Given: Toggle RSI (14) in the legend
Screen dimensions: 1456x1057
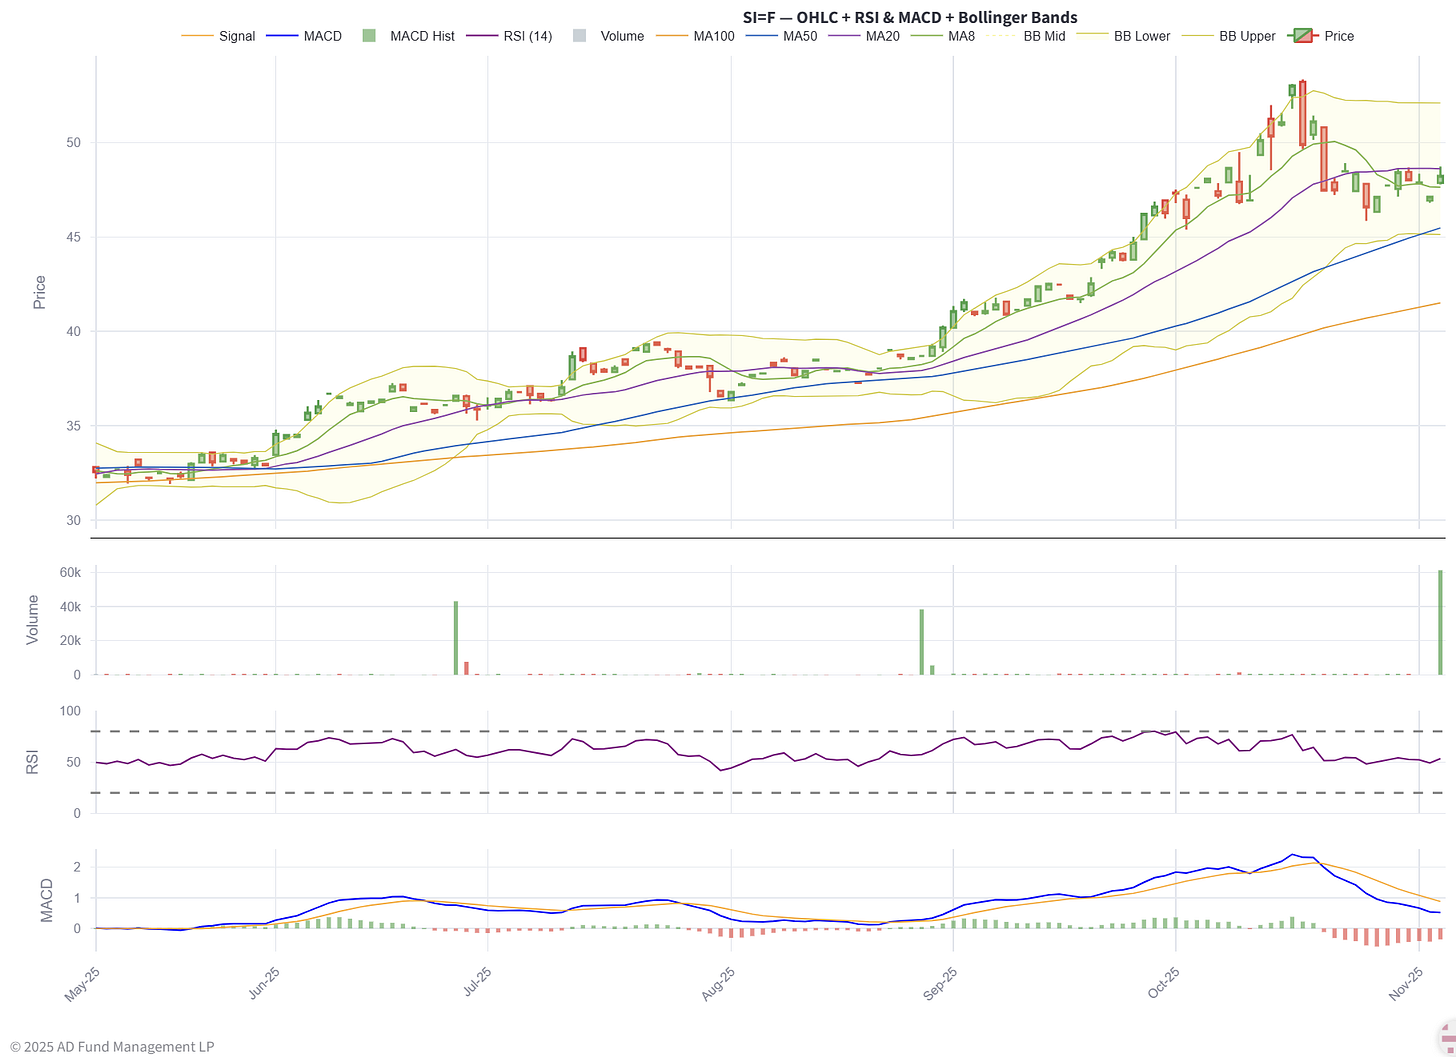Looking at the screenshot, I should [509, 36].
